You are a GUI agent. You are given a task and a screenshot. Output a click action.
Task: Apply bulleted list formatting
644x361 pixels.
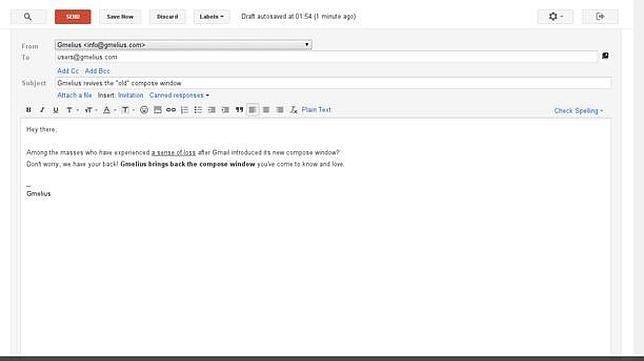(198, 110)
